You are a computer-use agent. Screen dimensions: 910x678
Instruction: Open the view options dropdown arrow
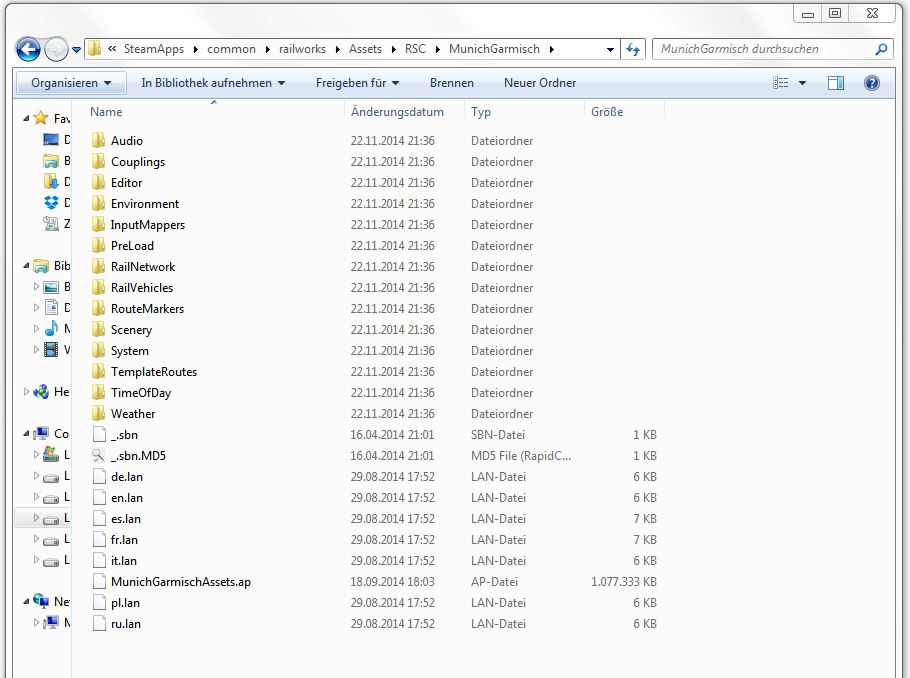click(x=803, y=83)
